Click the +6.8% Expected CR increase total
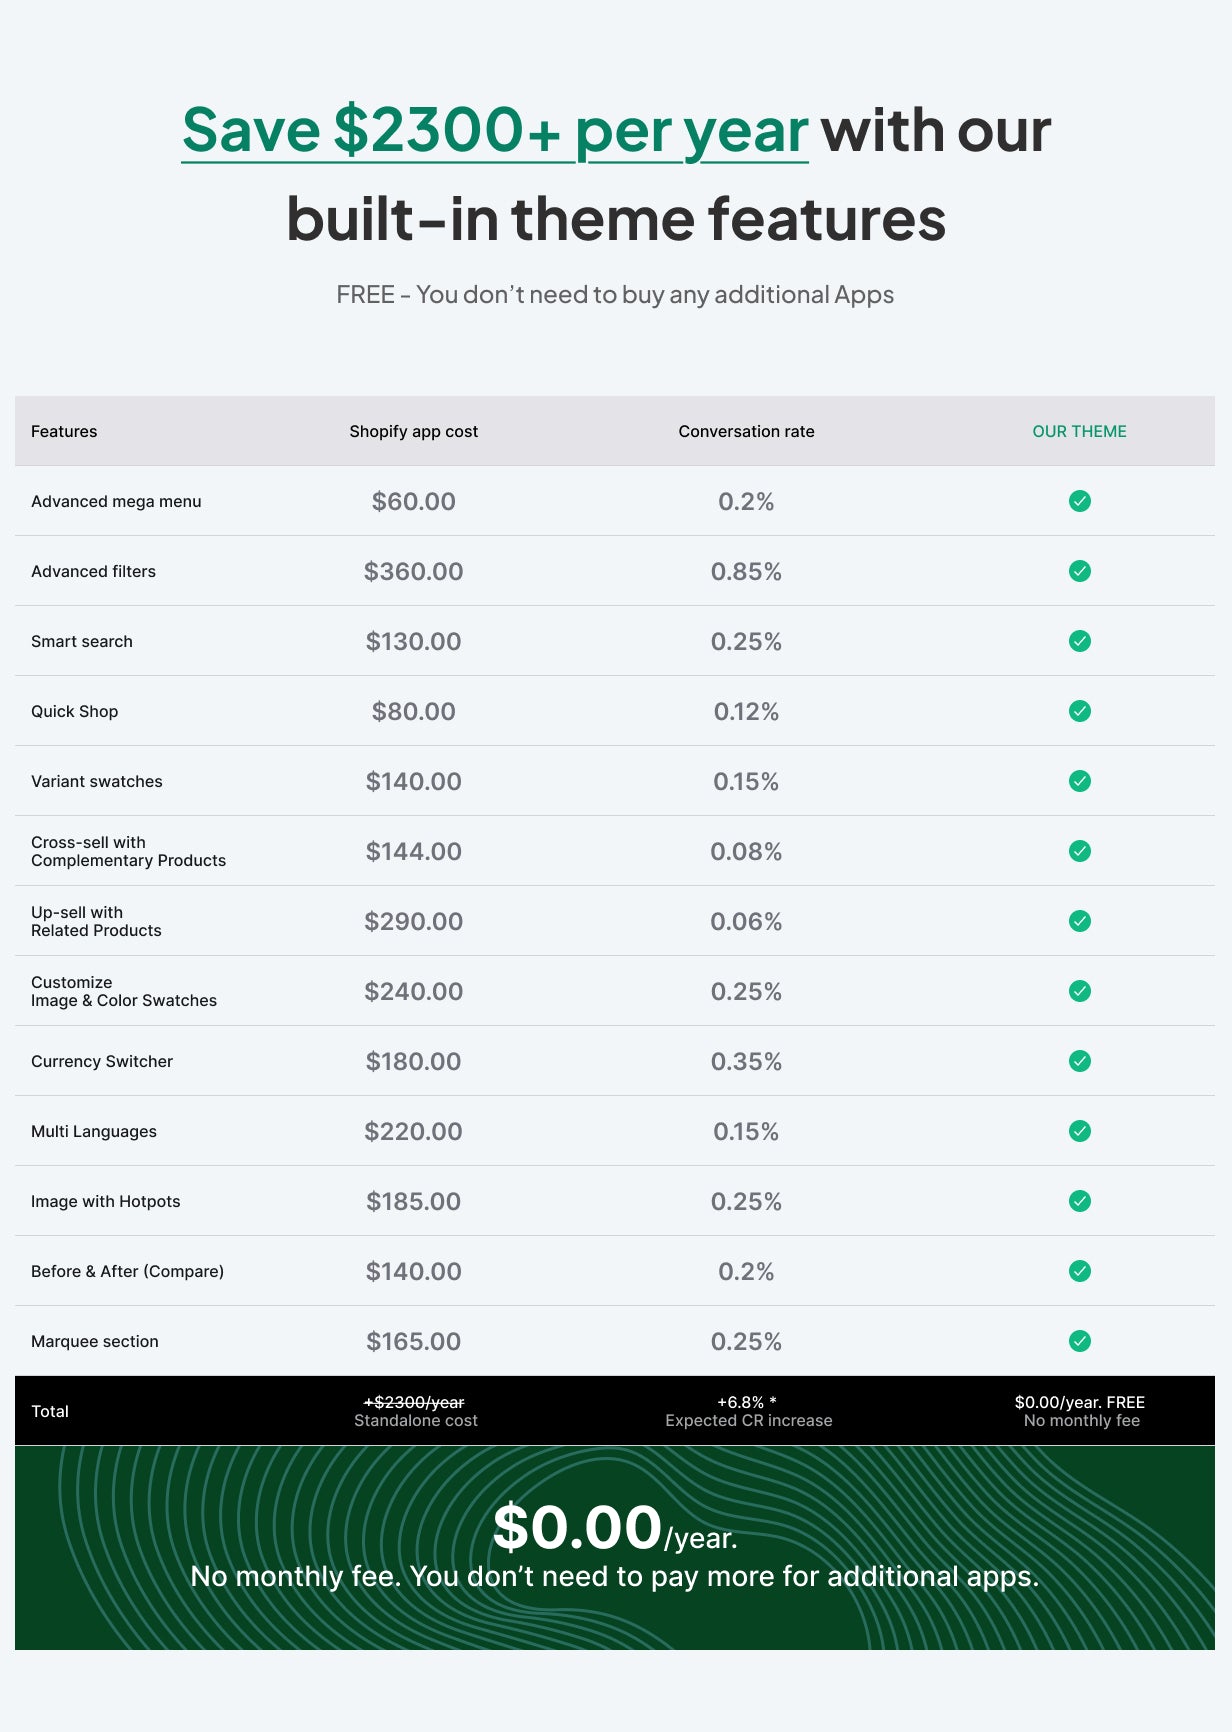 tap(748, 1411)
